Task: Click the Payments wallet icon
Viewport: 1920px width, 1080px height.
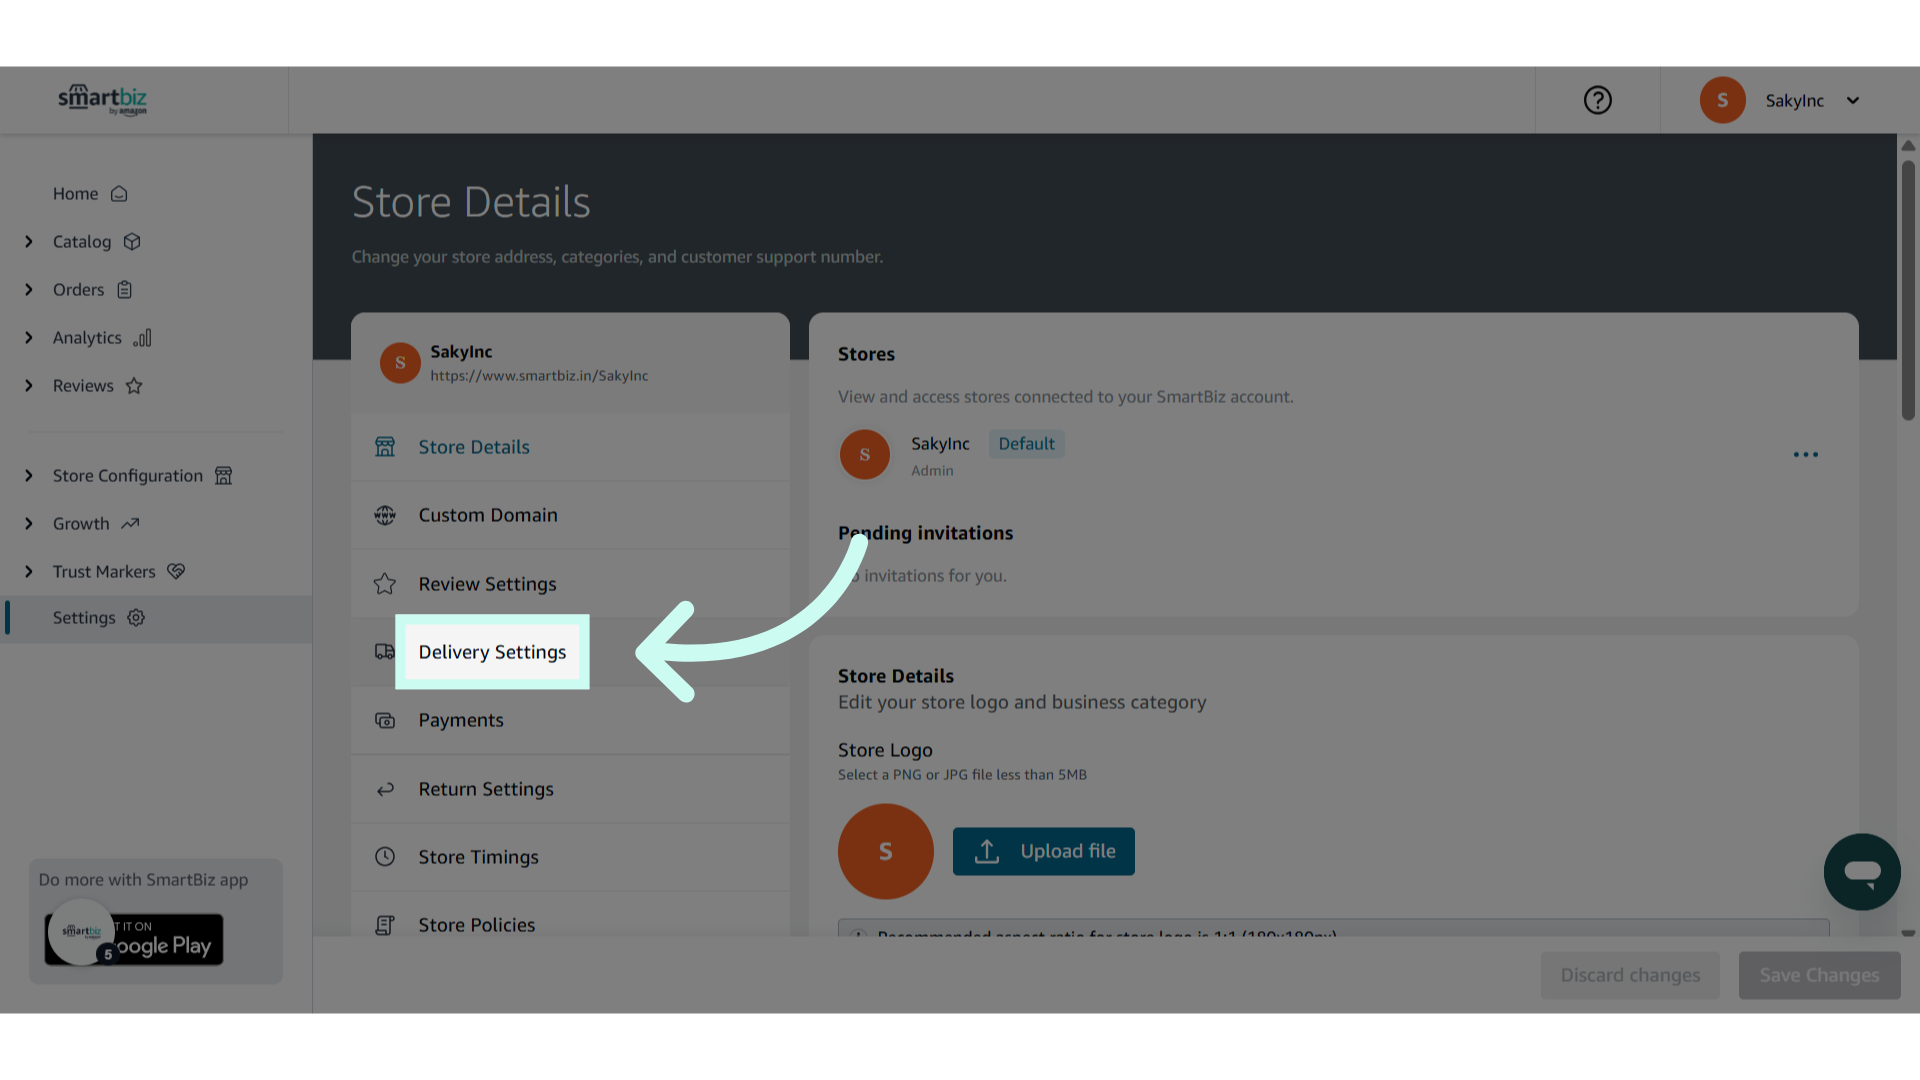Action: [x=385, y=720]
